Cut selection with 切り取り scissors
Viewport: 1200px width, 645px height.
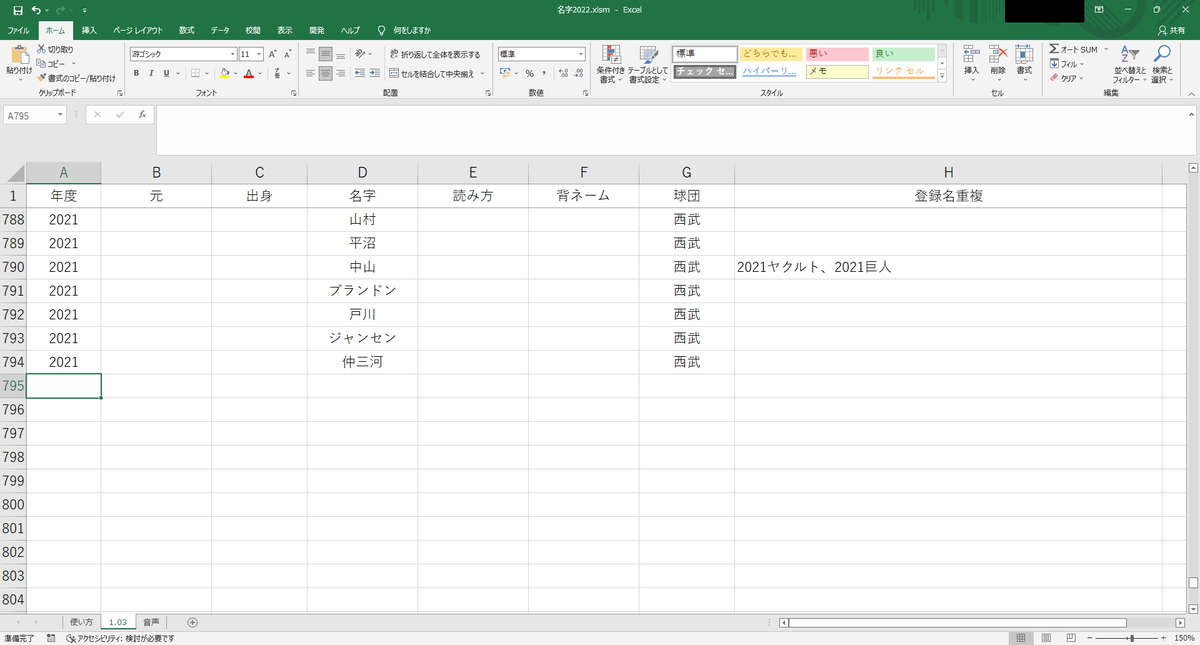tap(54, 49)
